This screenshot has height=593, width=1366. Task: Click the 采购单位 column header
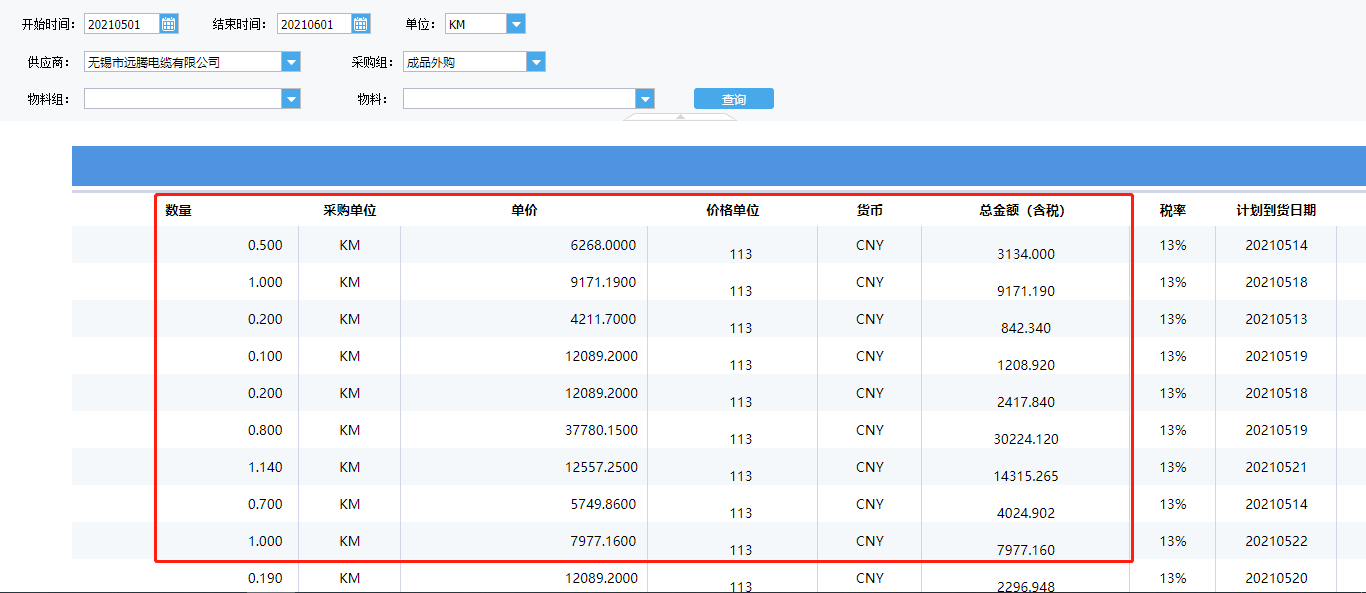tap(349, 210)
